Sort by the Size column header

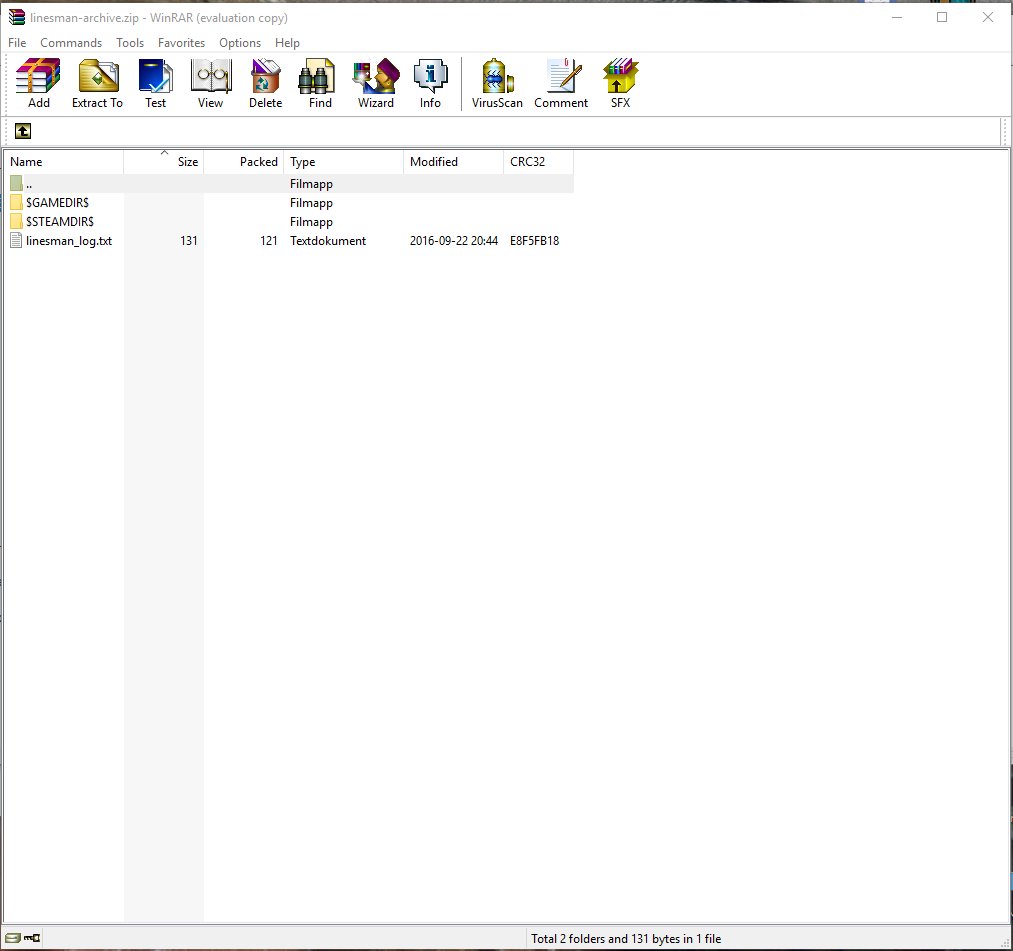[x=163, y=162]
